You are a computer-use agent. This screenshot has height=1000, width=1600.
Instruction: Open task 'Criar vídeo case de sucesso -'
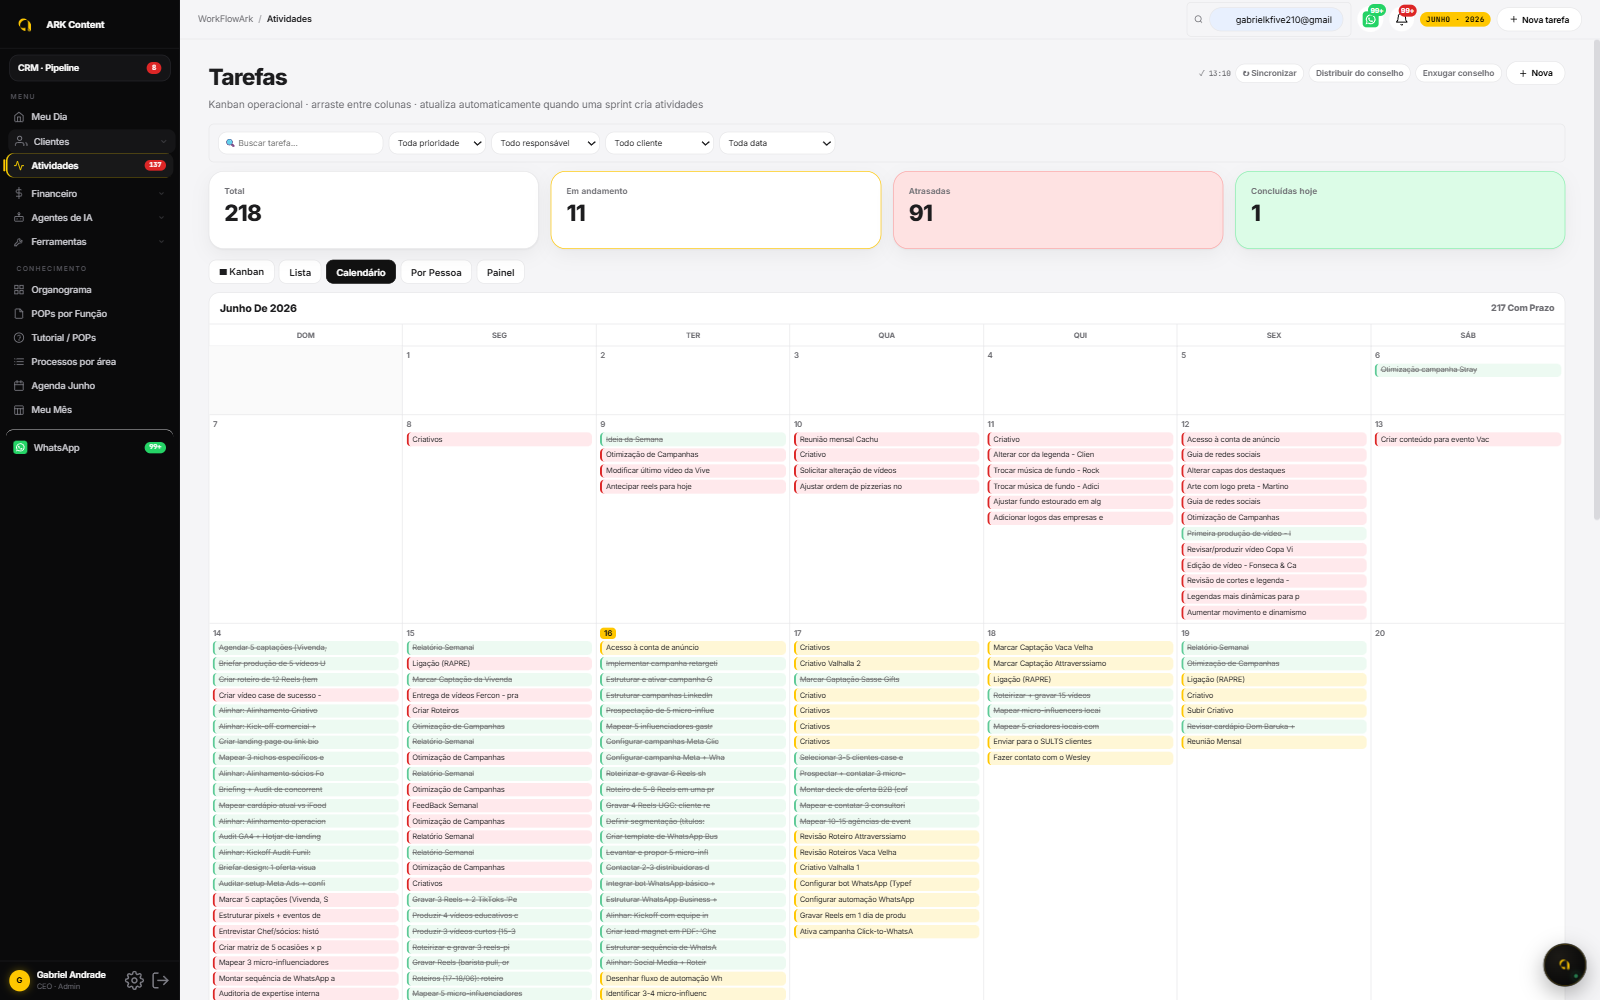coord(305,695)
